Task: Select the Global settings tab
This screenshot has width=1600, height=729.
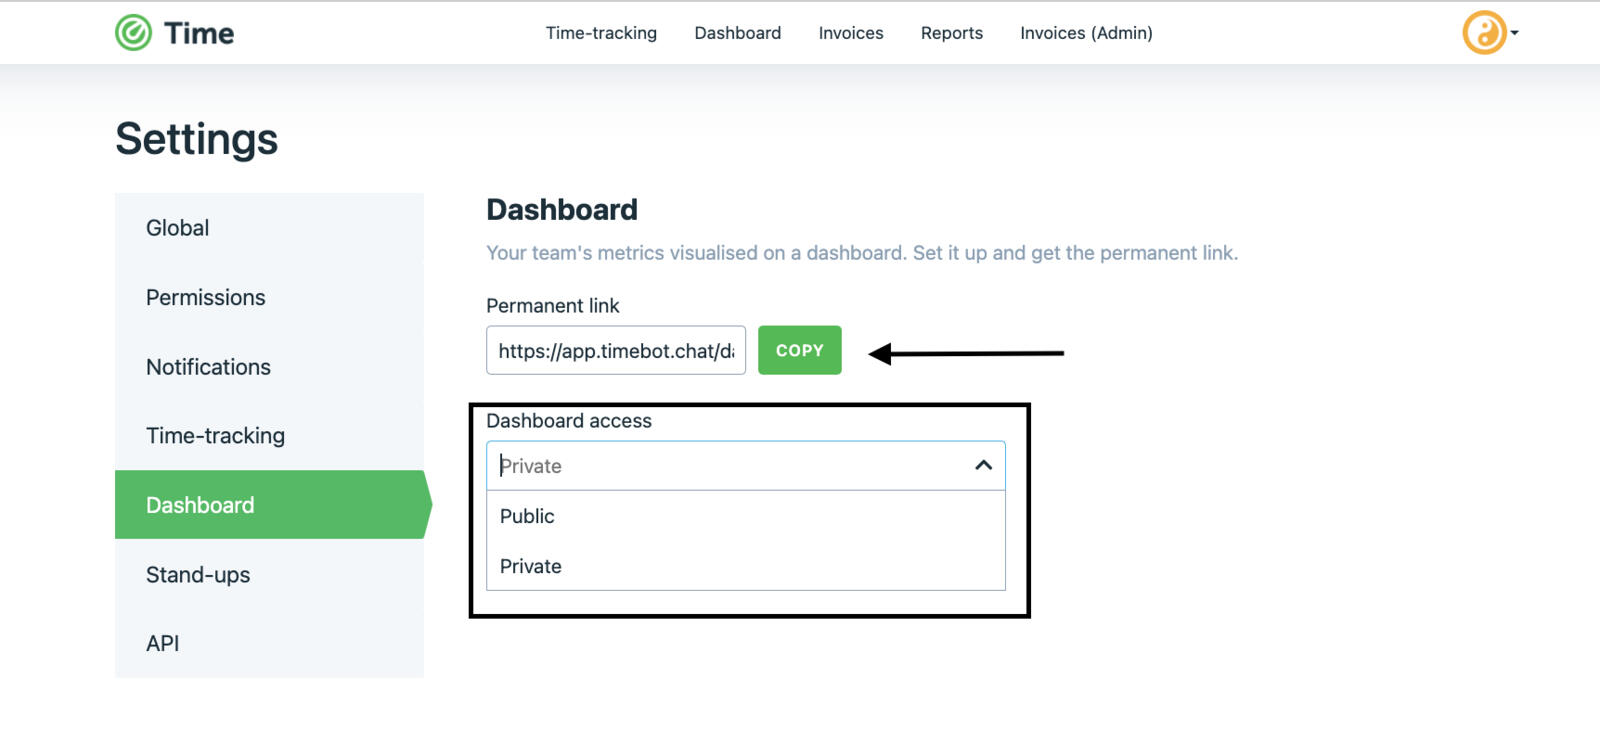Action: coord(269,228)
